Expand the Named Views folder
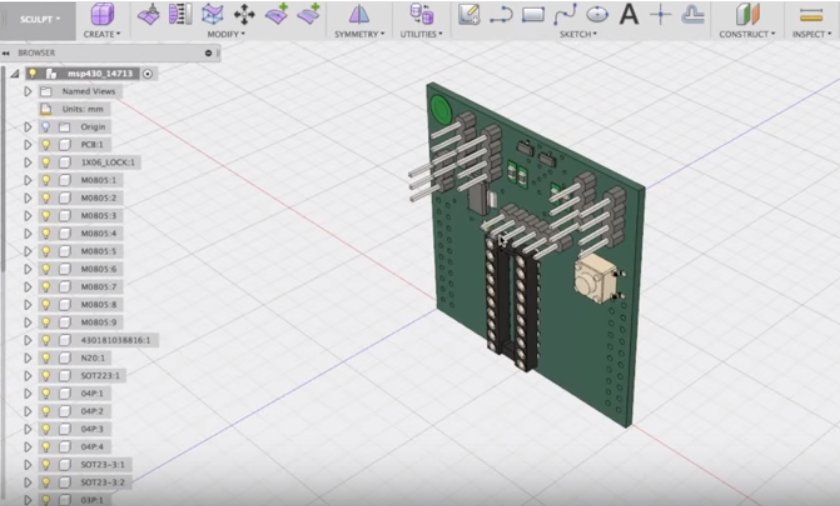 pyautogui.click(x=28, y=92)
